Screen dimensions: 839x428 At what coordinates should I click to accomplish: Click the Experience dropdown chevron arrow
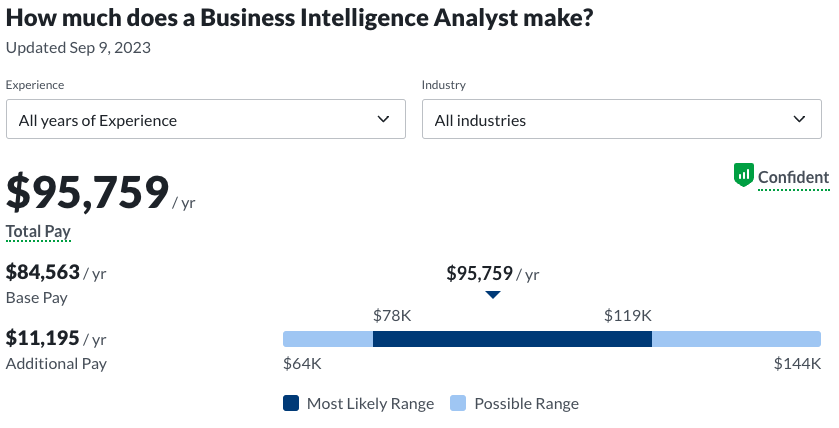[x=383, y=119]
